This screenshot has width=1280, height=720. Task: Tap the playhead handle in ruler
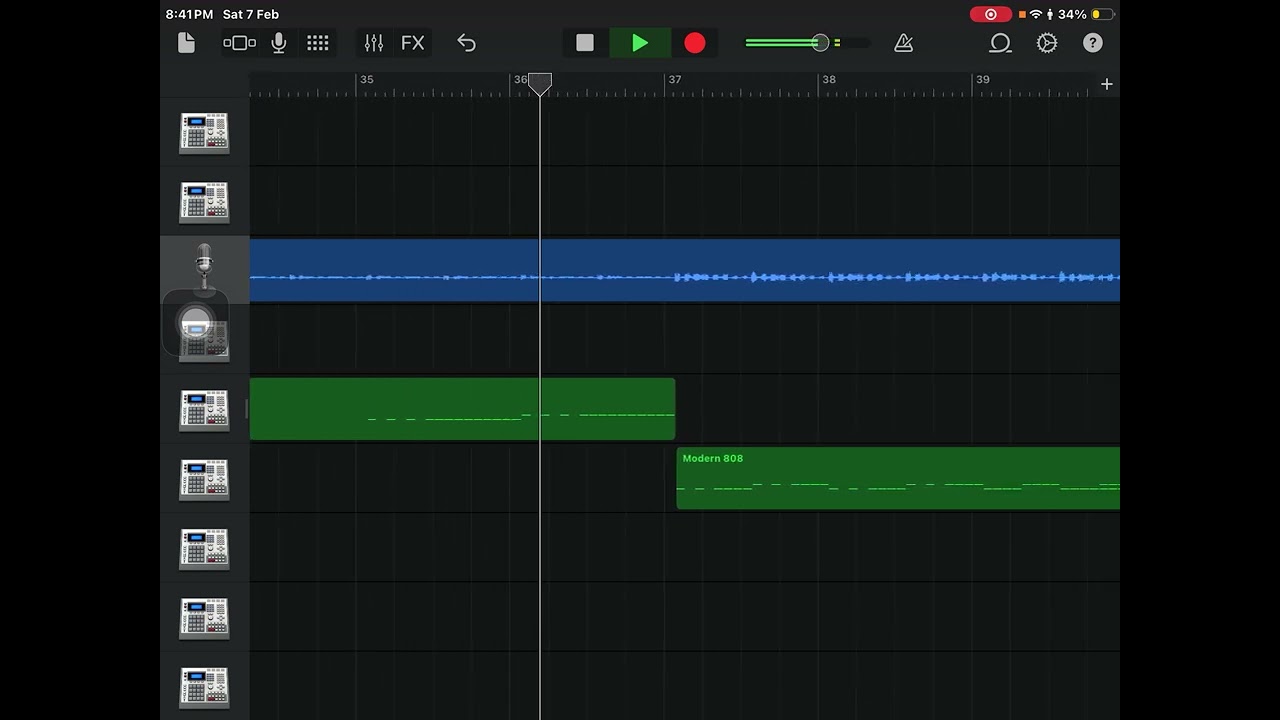click(x=540, y=84)
